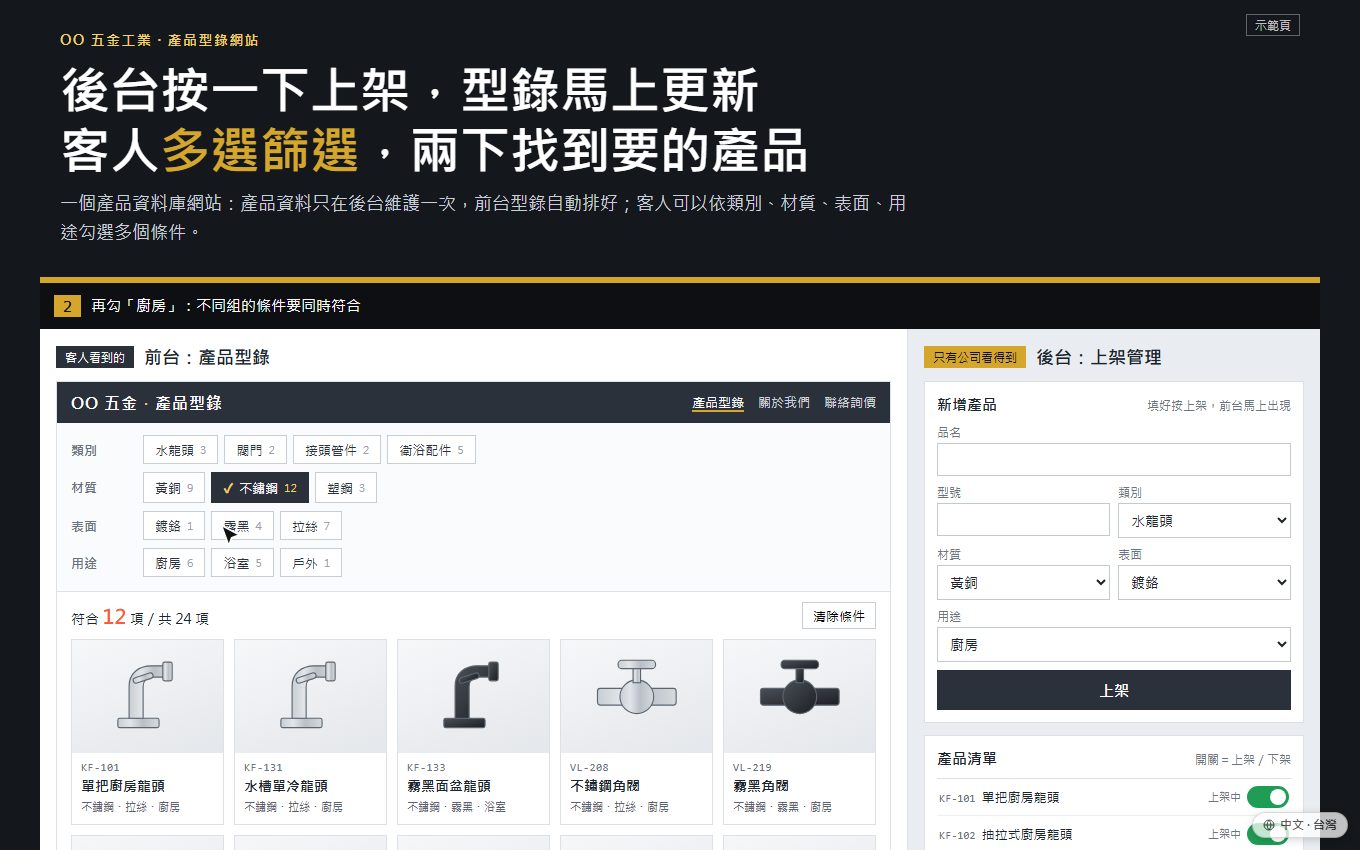Select the 戶外 usage filter
This screenshot has width=1360, height=850.
click(311, 563)
